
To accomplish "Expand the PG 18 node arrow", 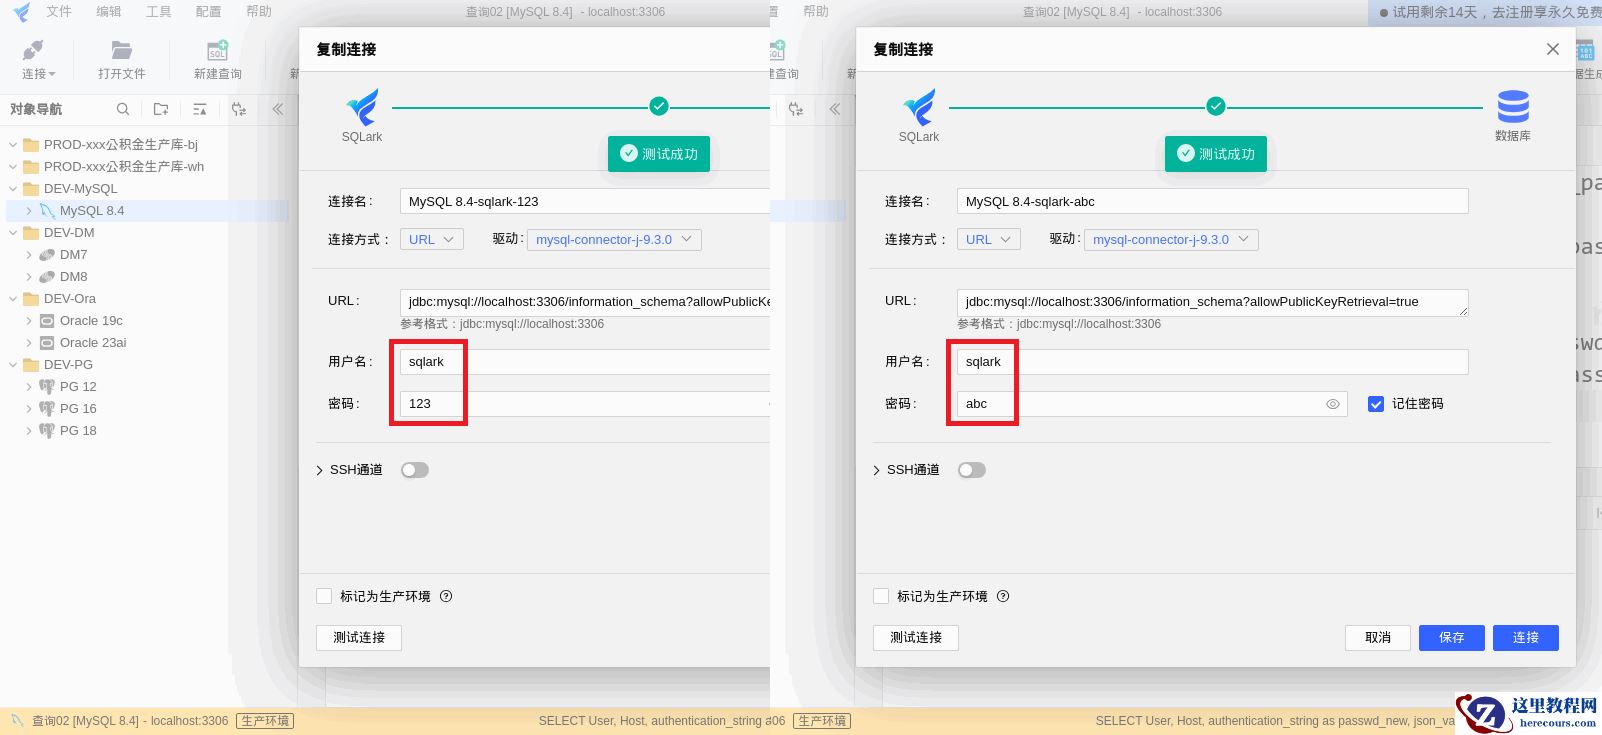I will pos(29,431).
